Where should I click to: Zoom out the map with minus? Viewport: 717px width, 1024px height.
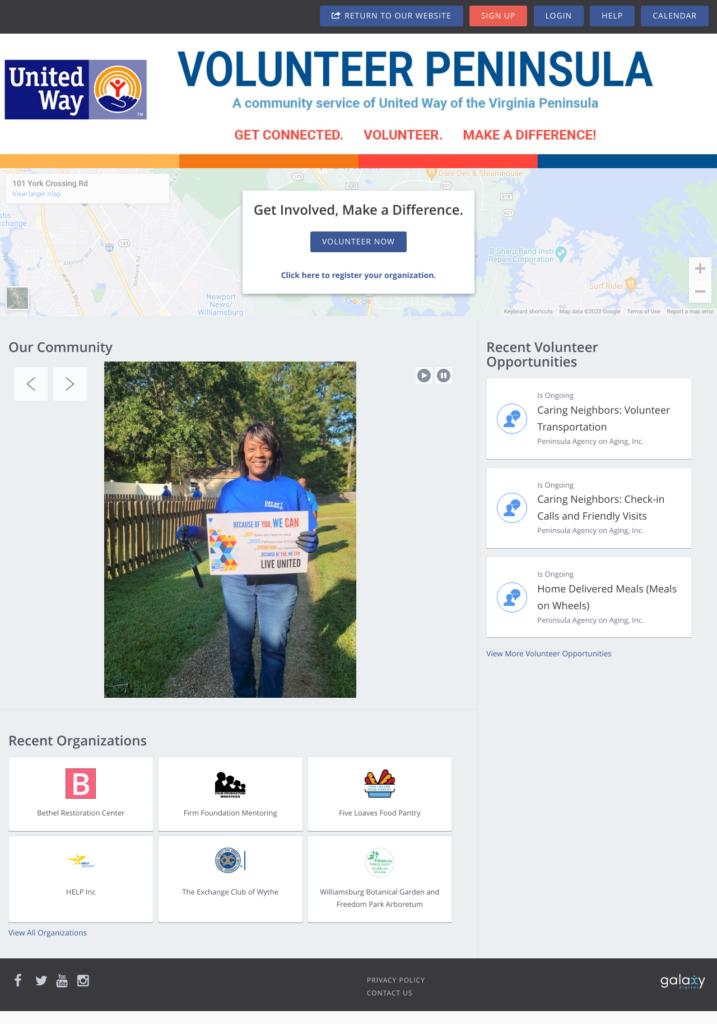coord(699,291)
